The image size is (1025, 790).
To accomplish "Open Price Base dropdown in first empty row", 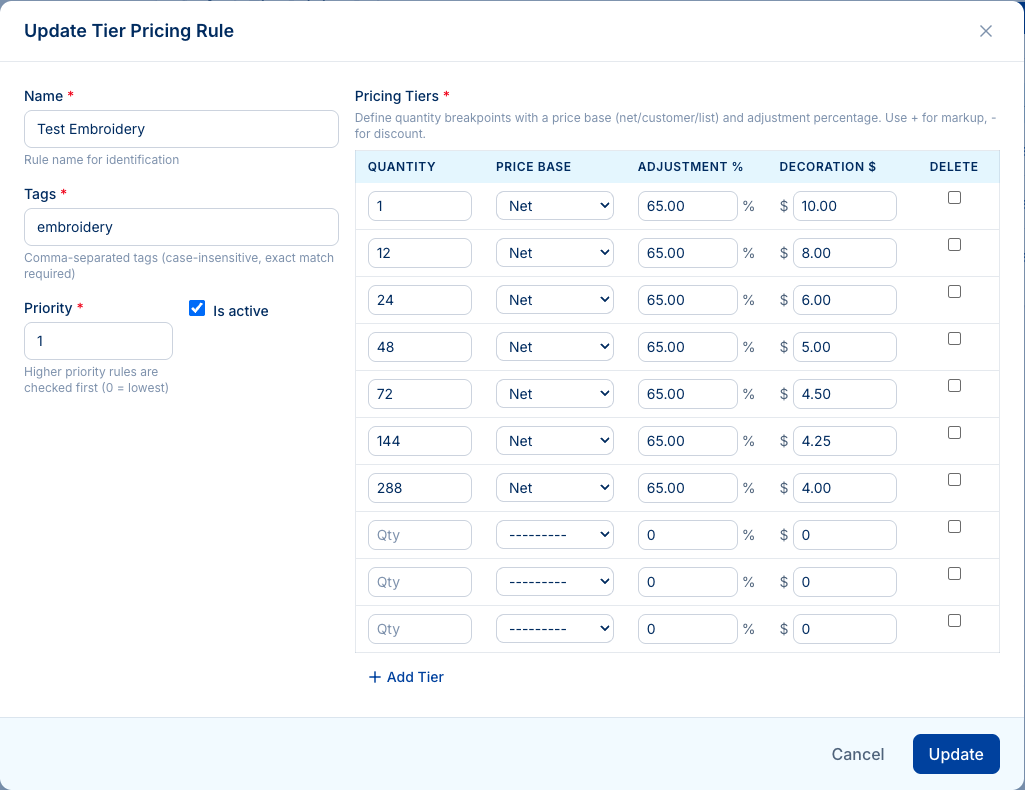I will (554, 535).
